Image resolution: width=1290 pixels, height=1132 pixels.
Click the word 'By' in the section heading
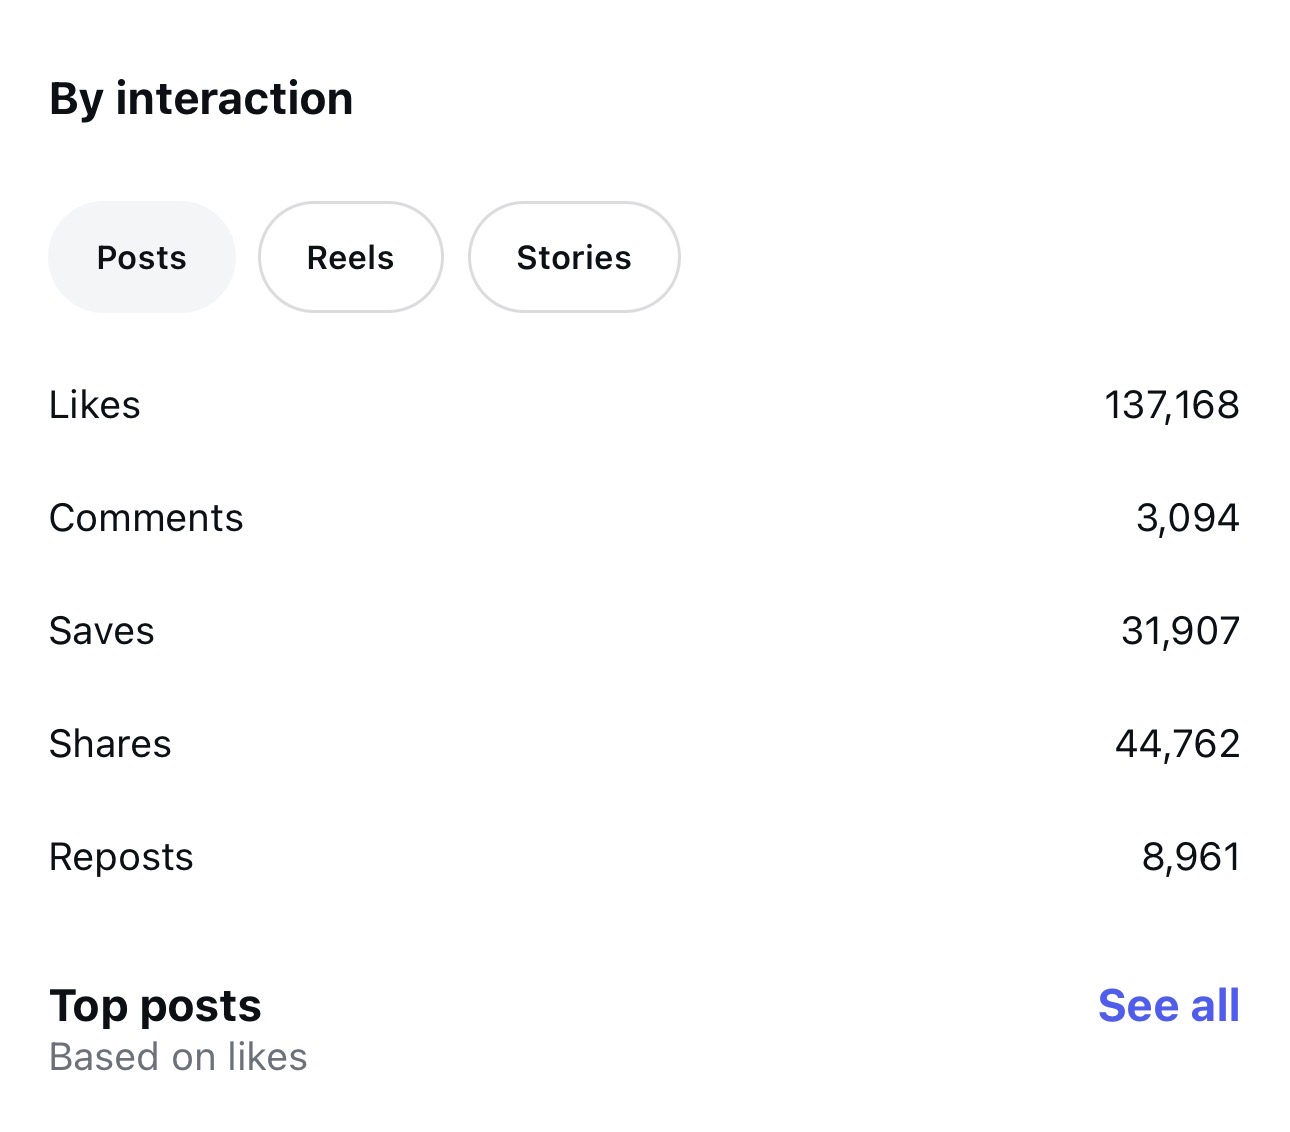point(76,99)
